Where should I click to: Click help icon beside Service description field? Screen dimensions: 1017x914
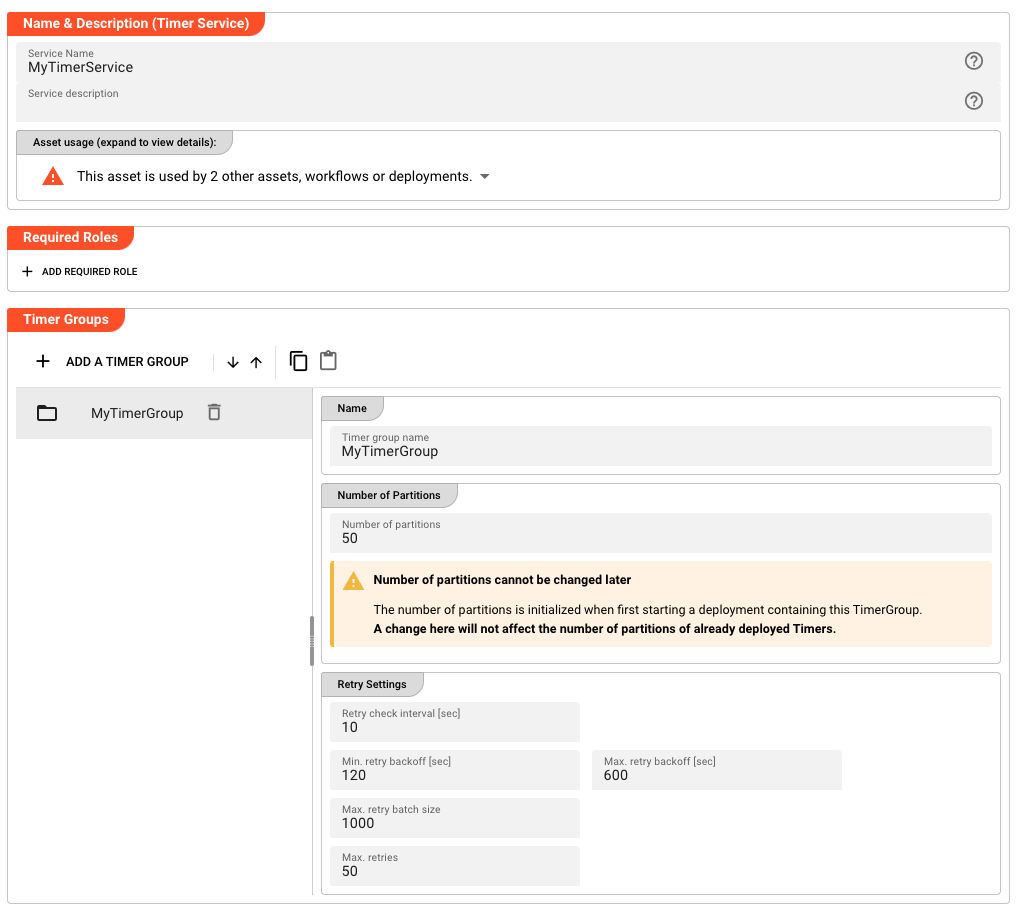pos(973,101)
